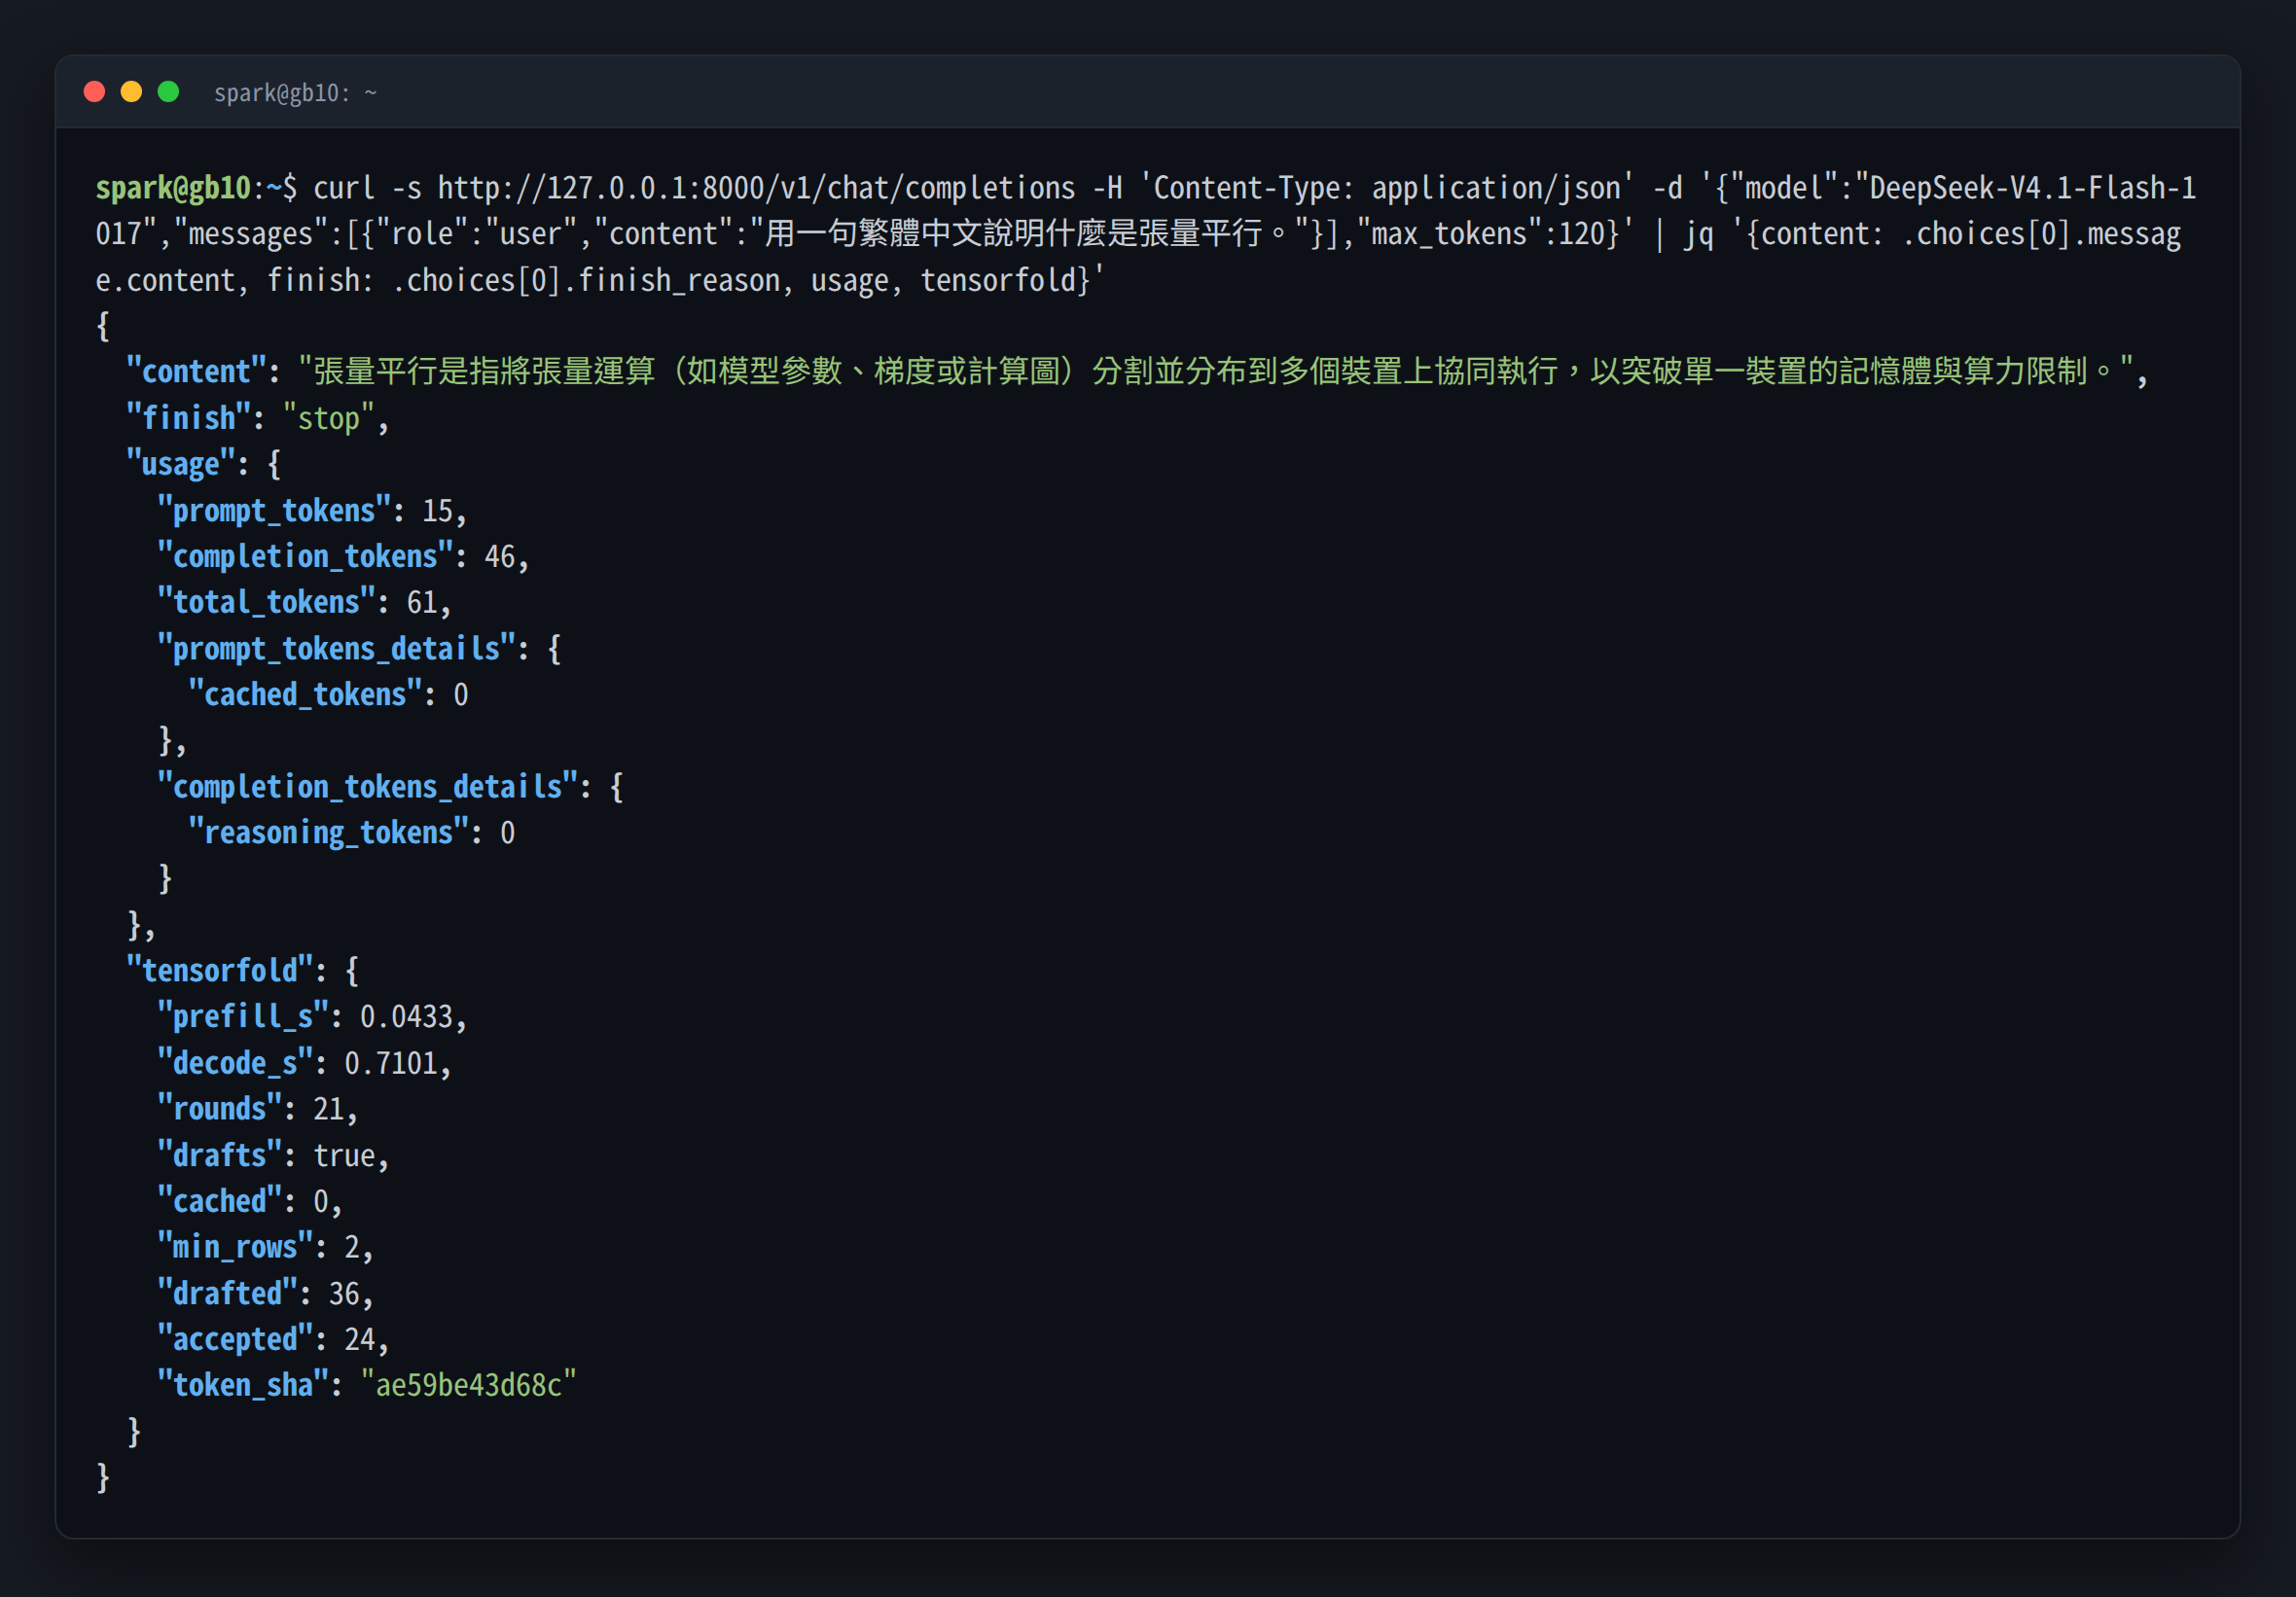Click the window title spark@gb10: ~
Viewport: 2296px width, 1597px height.
coord(295,93)
